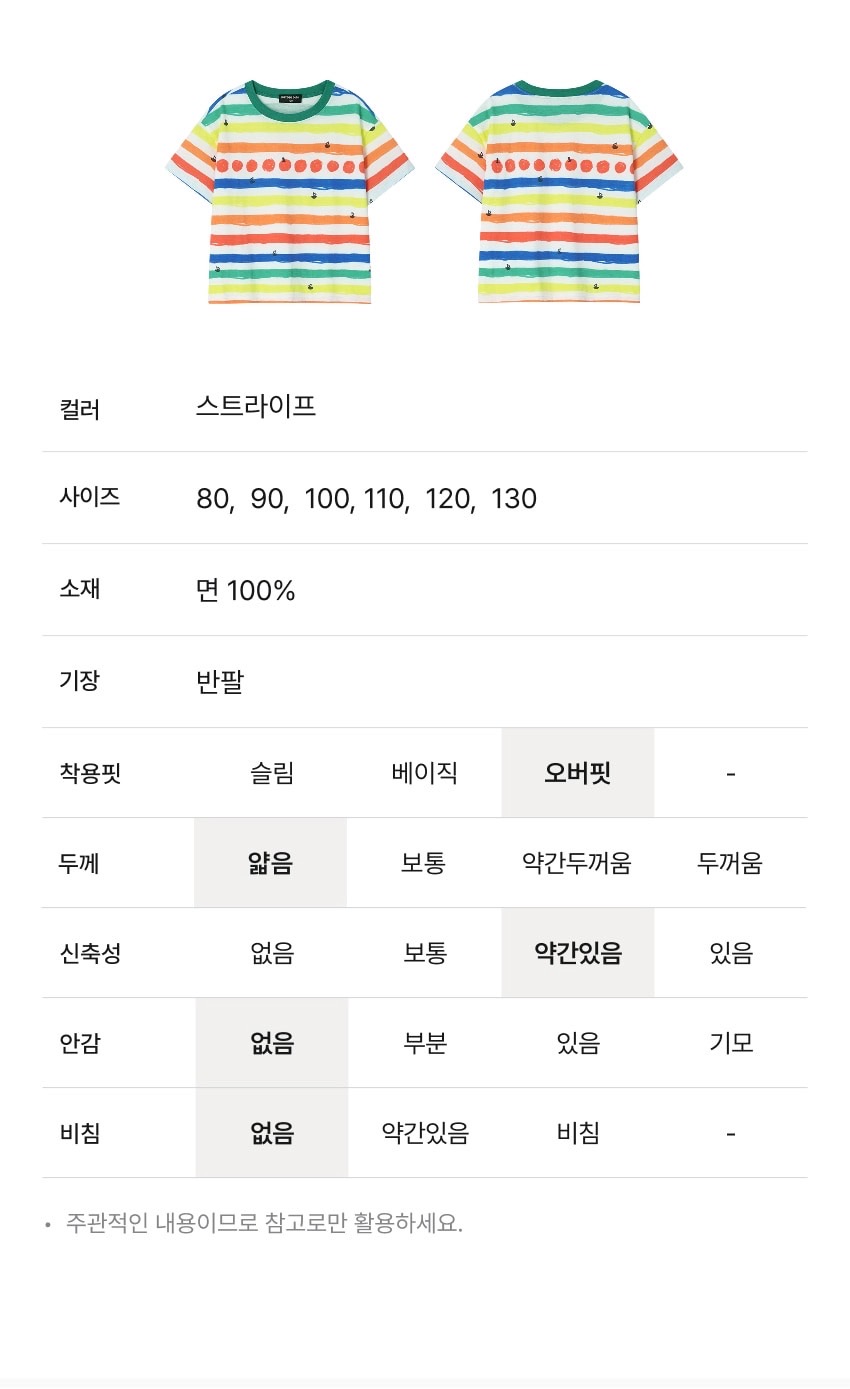Choose 두꺼움 thickness option

point(730,863)
